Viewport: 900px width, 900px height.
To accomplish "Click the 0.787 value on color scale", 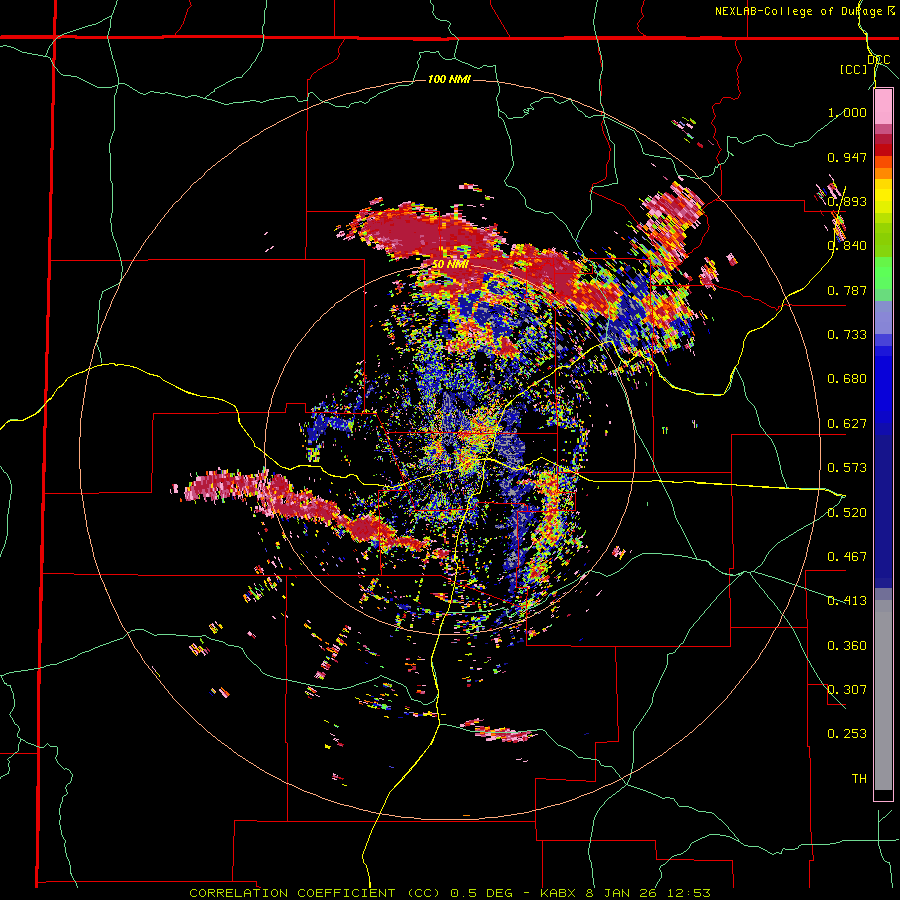I will (x=847, y=290).
